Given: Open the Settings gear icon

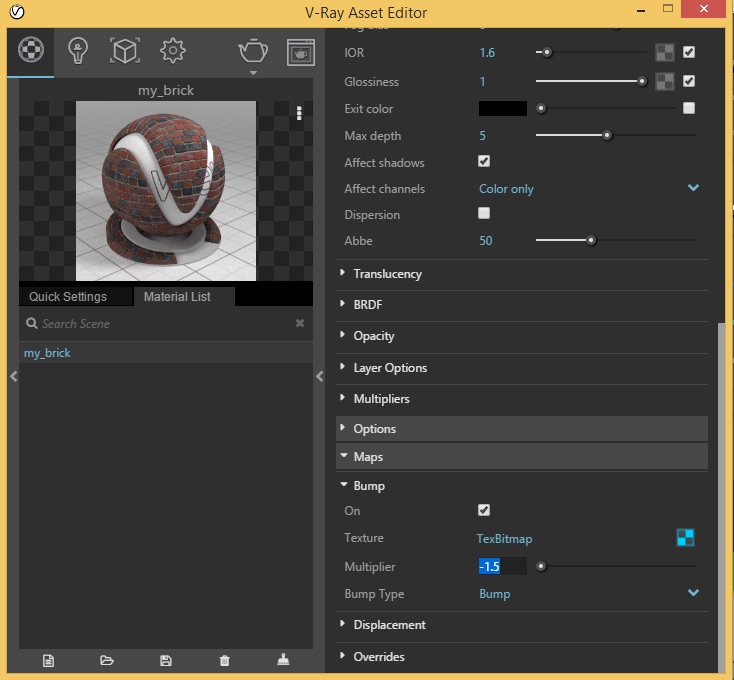Looking at the screenshot, I should coord(172,50).
